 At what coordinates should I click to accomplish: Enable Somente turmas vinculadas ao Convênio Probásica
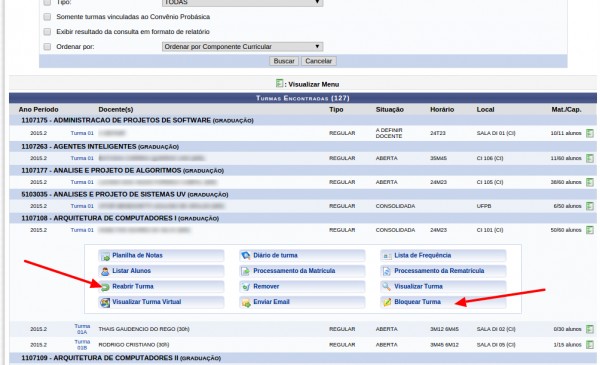pyautogui.click(x=47, y=17)
